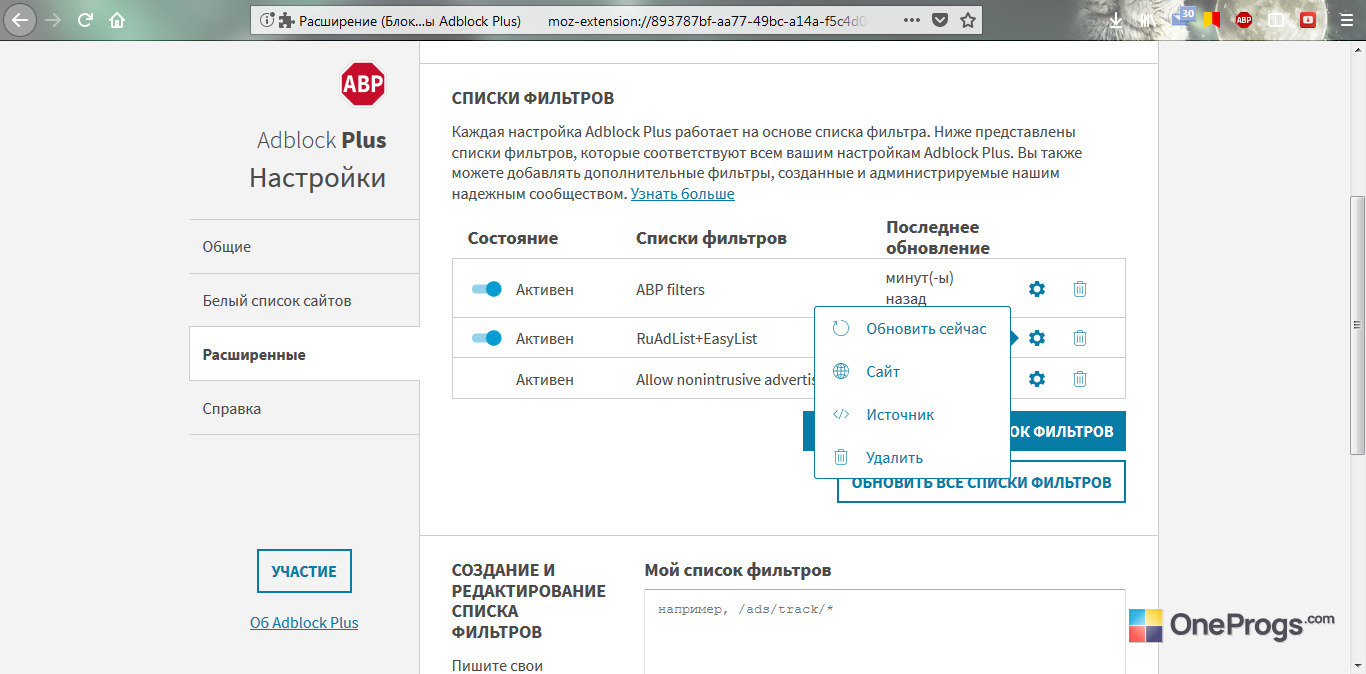Open mail notifier icon showing 30
This screenshot has height=674, width=1366.
pyautogui.click(x=1184, y=17)
